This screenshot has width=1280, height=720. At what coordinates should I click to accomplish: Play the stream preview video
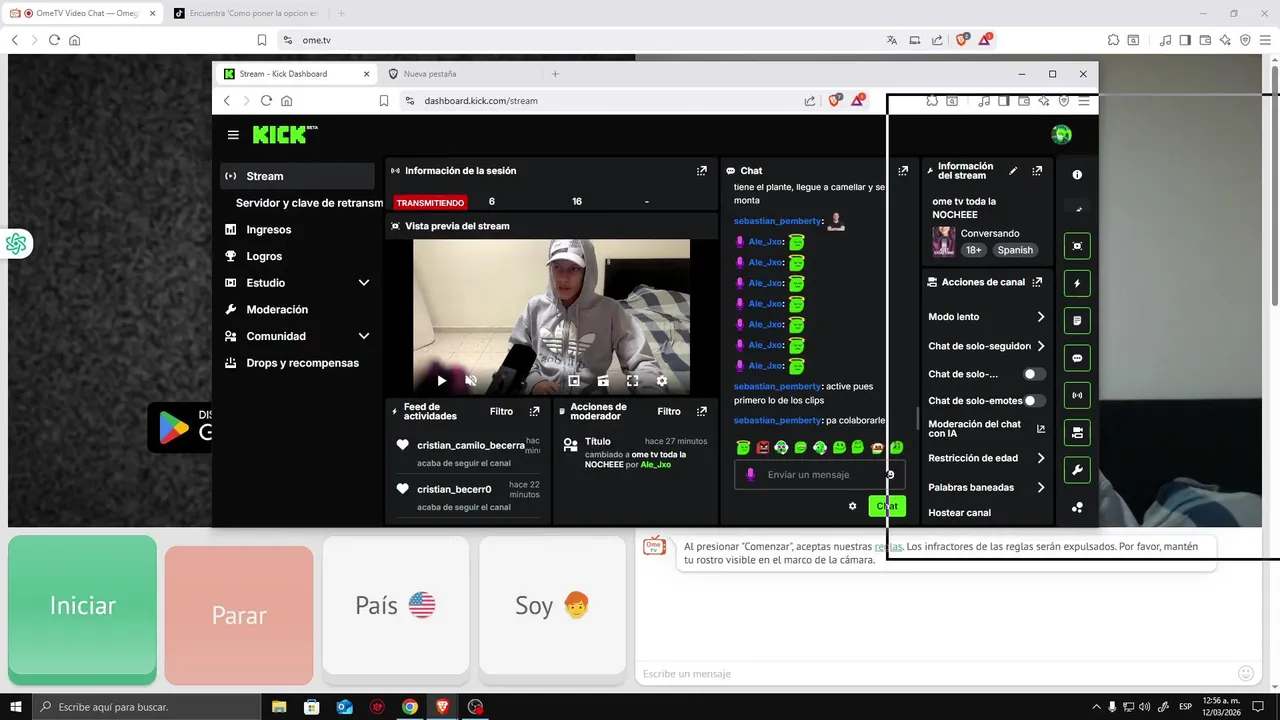pyautogui.click(x=441, y=381)
